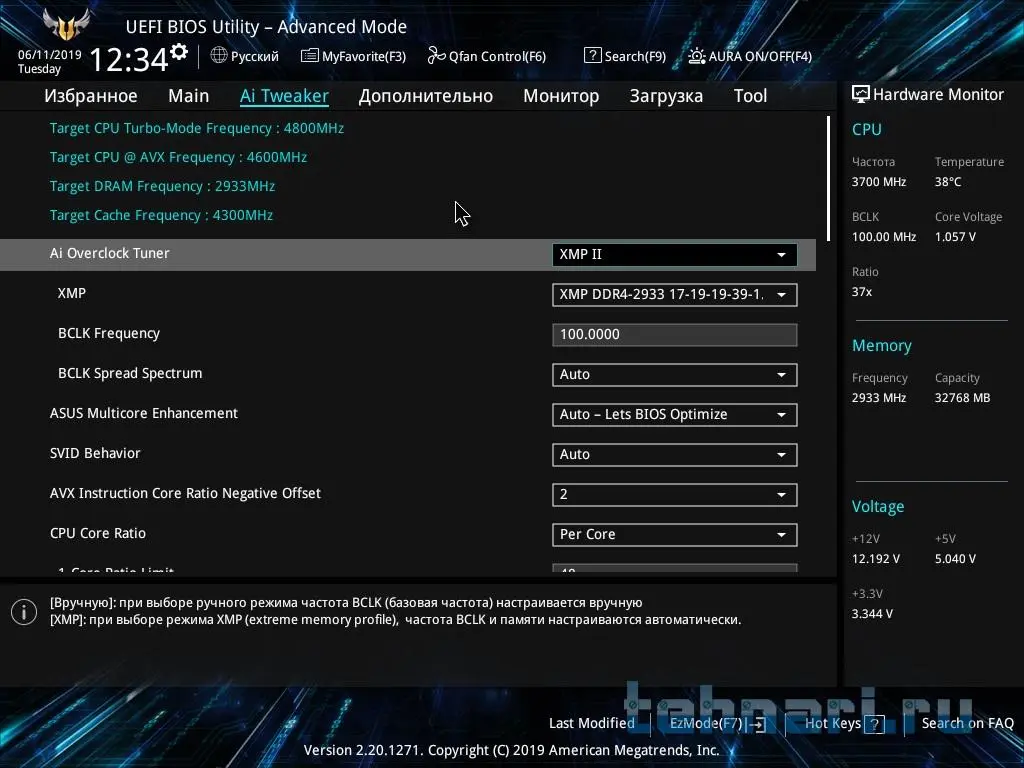Click the Core Voltage 1.057 V value
Image resolution: width=1024 pixels, height=768 pixels.
pos(955,237)
